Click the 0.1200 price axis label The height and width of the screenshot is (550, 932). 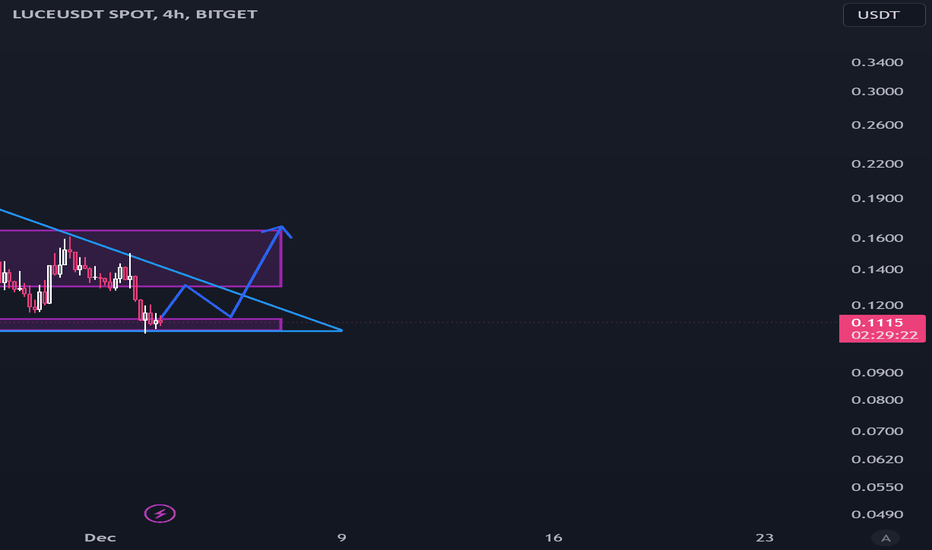[x=877, y=305]
